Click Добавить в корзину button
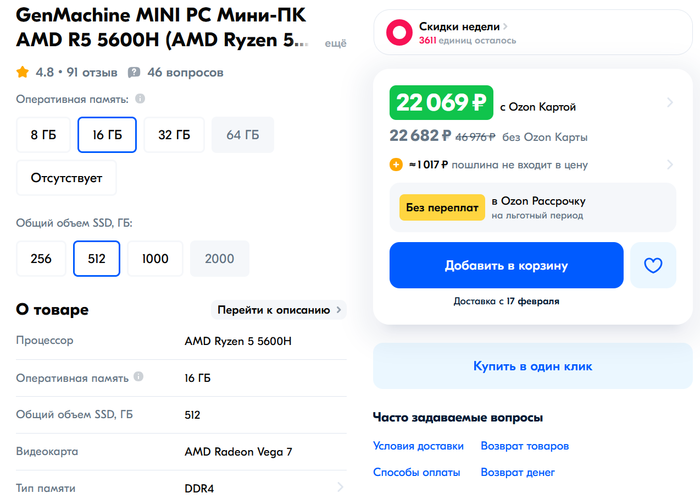700x504 pixels. pyautogui.click(x=506, y=265)
